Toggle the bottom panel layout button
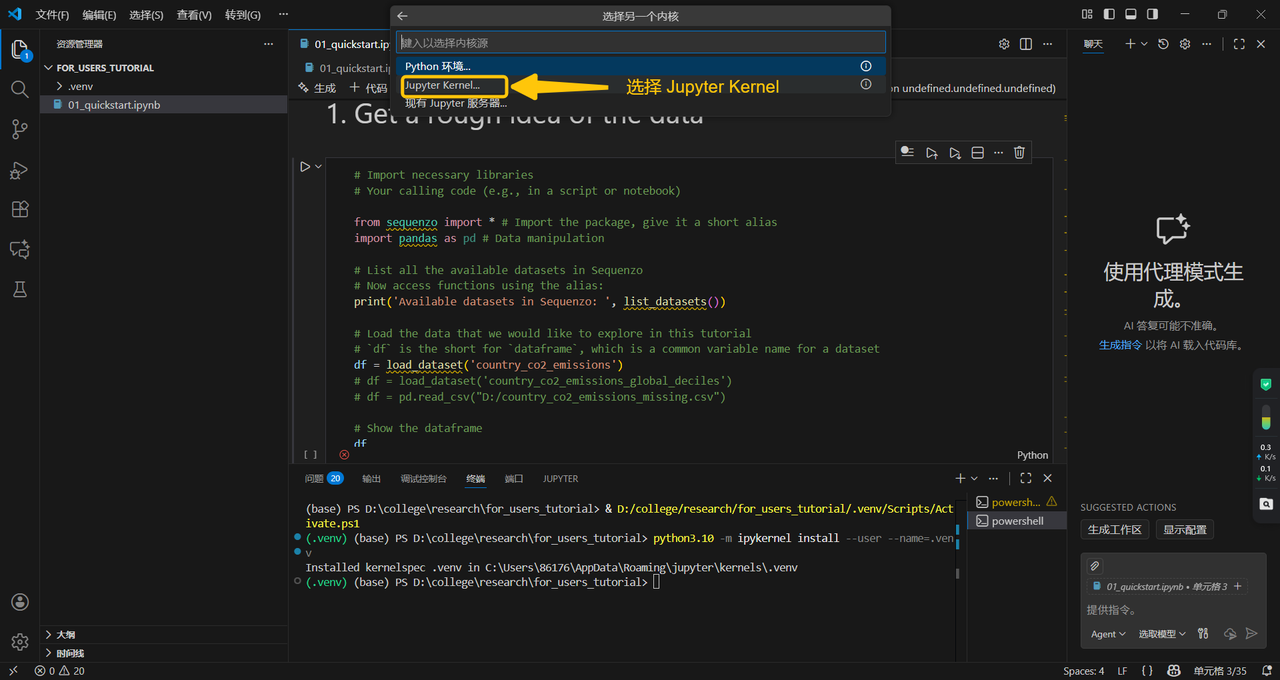This screenshot has height=680, width=1280. click(x=1131, y=15)
